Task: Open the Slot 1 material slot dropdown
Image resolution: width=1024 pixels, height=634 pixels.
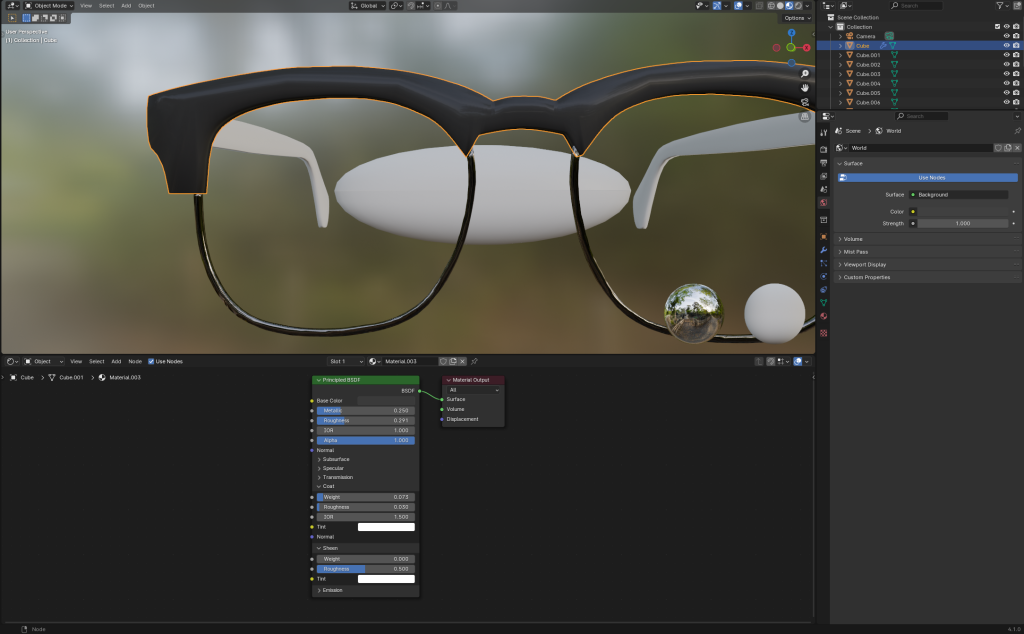Action: click(345, 361)
